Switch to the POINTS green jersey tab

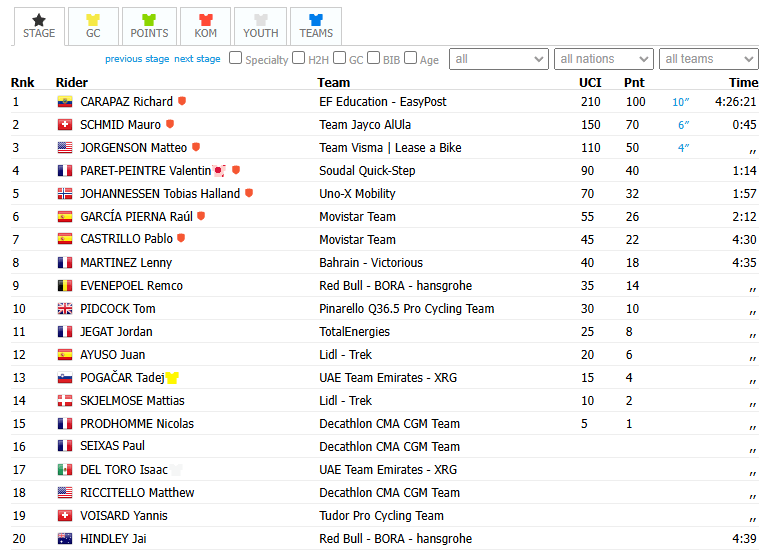(149, 27)
